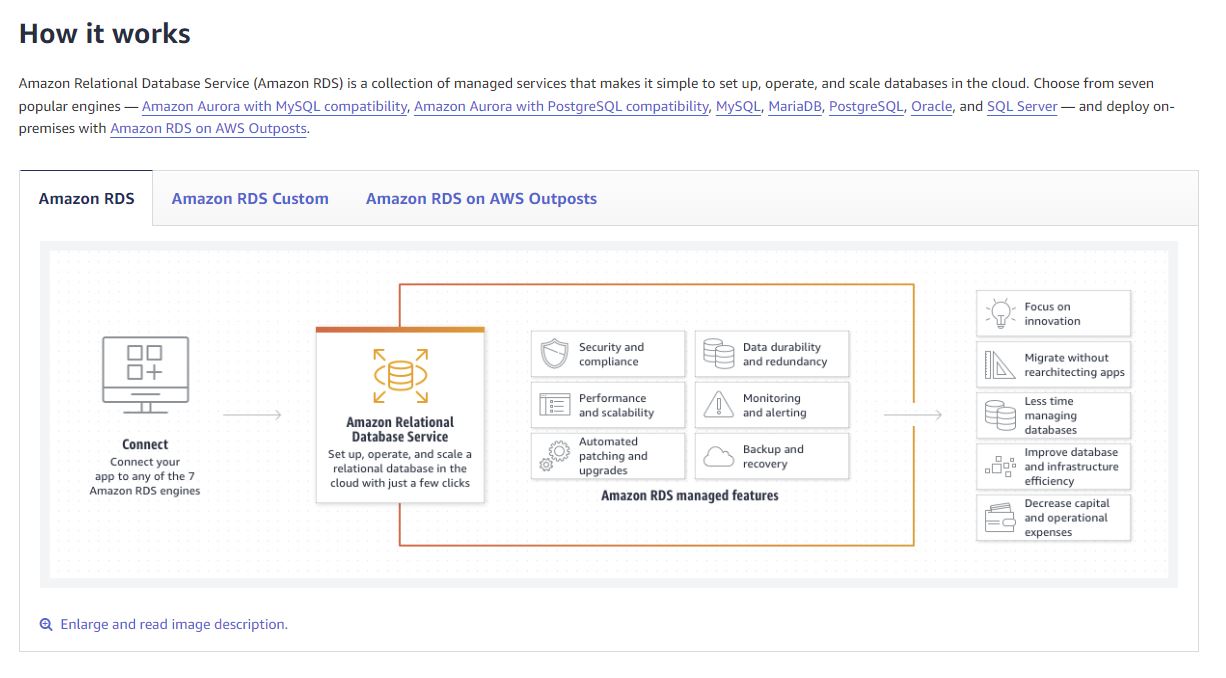Click the Amazon RDS database service icon

click(x=400, y=376)
